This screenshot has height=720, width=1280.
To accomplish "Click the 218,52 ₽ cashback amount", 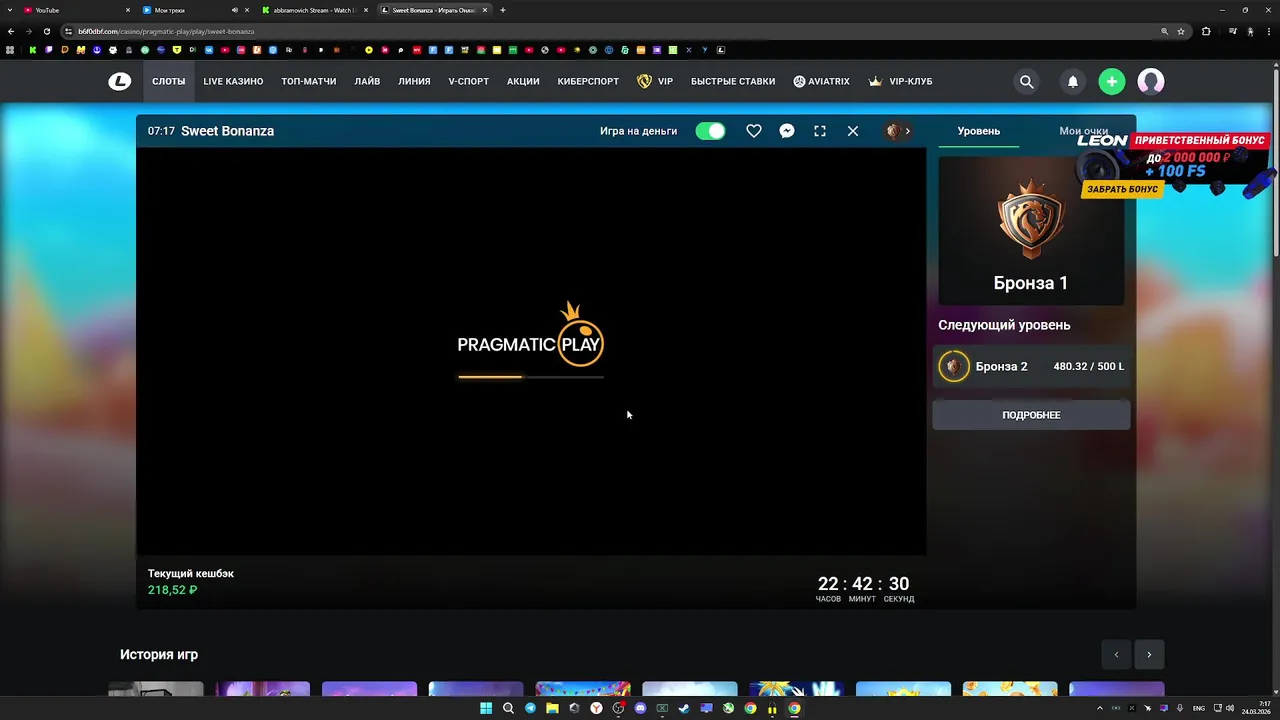I will click(173, 590).
